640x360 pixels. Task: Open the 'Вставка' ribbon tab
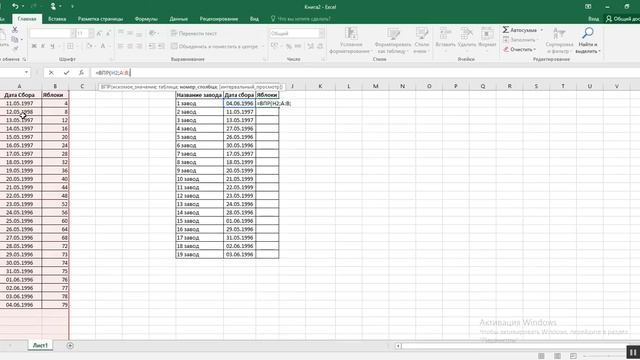(x=57, y=19)
